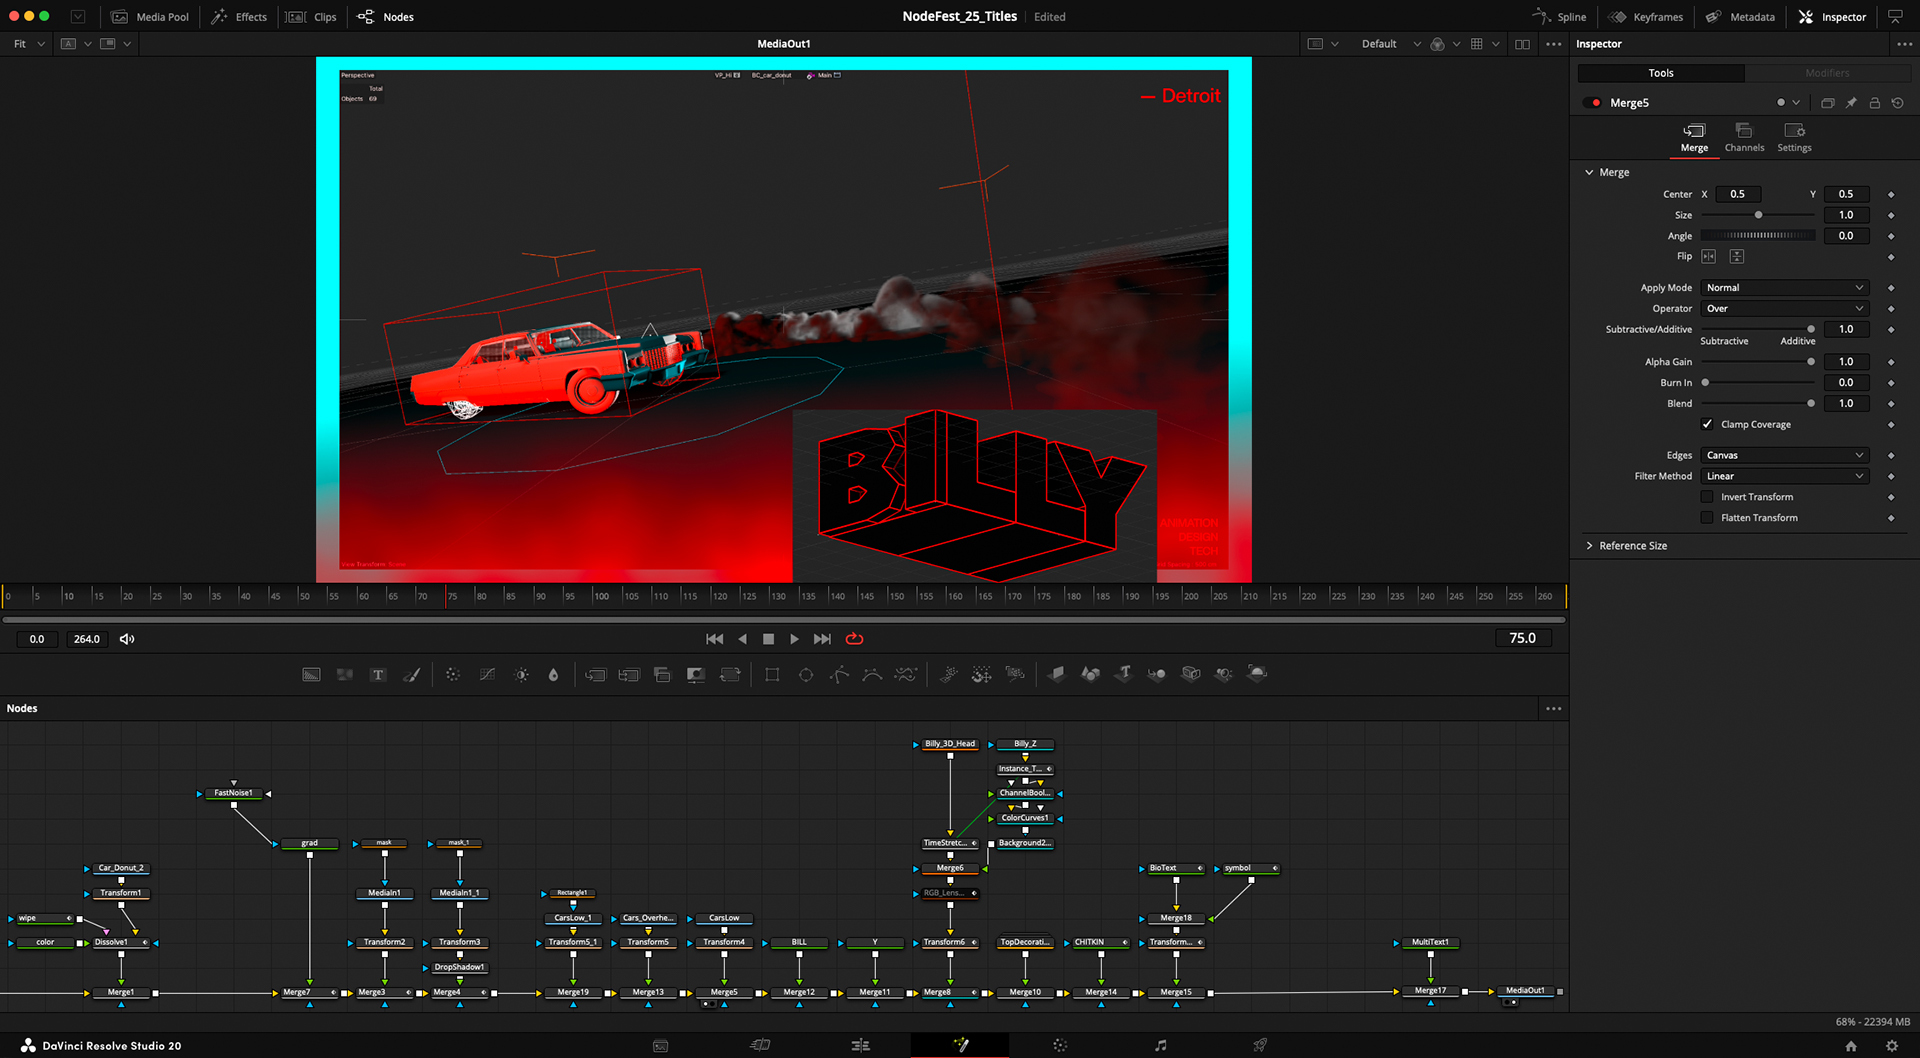
Task: Adjust the Blend slider
Action: [1758, 403]
